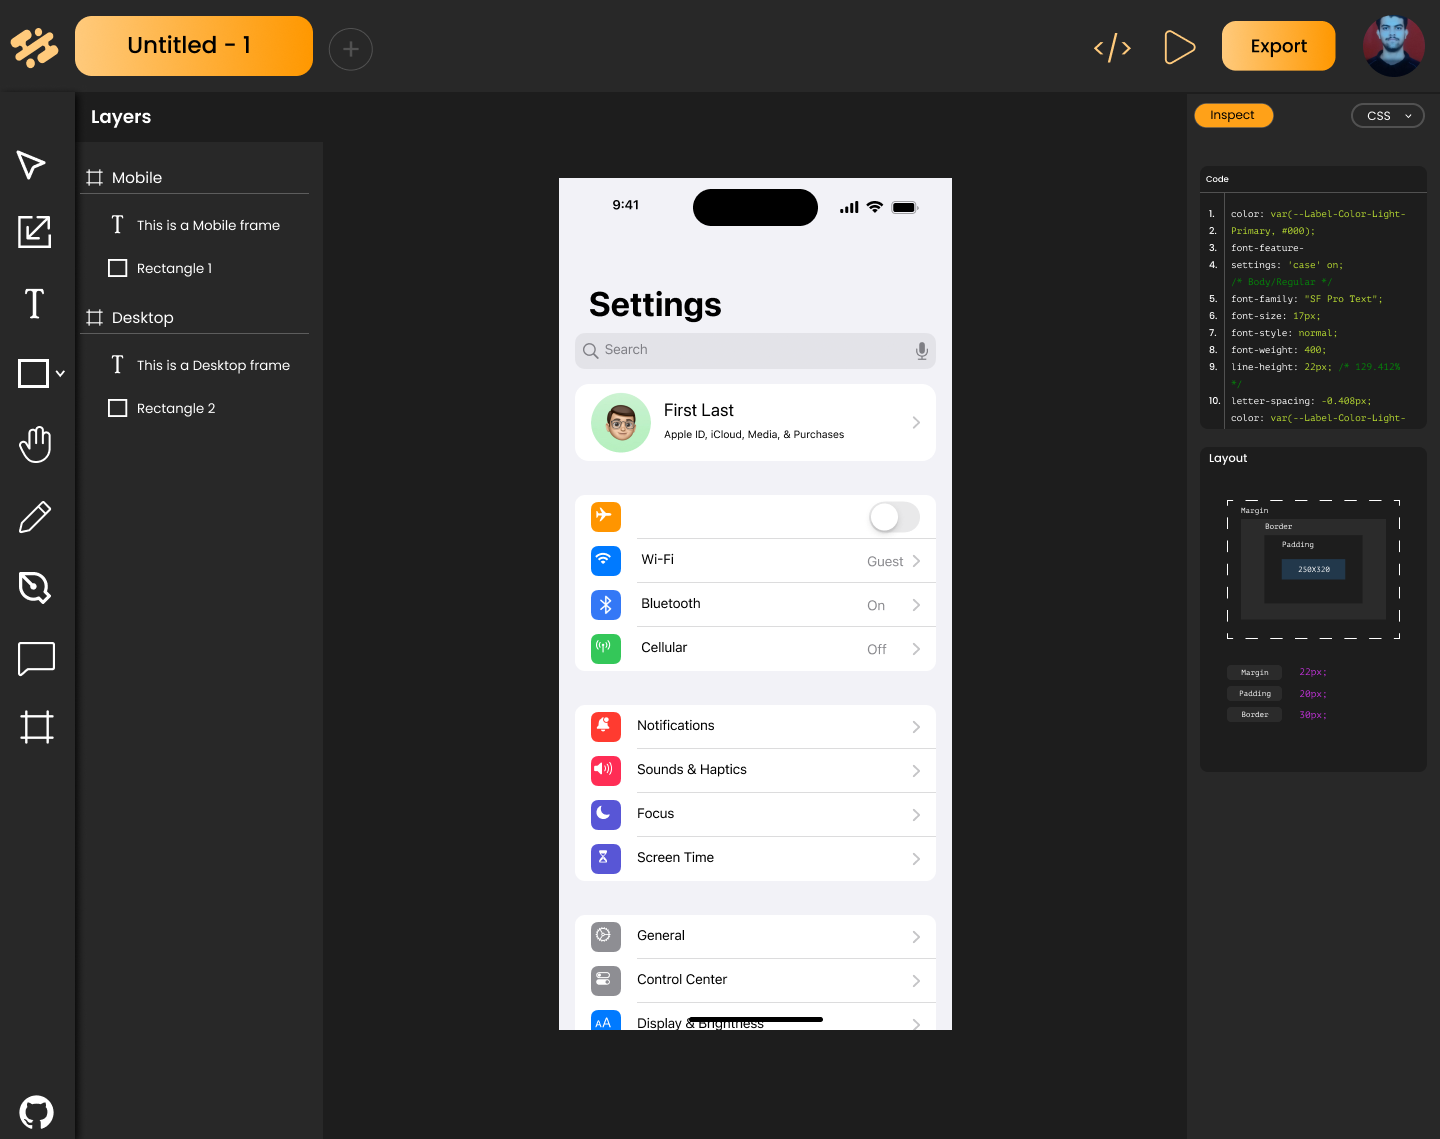Screen dimensions: 1440x1139
Task: Select 'This is a Mobile frame' text layer
Action: click(208, 225)
